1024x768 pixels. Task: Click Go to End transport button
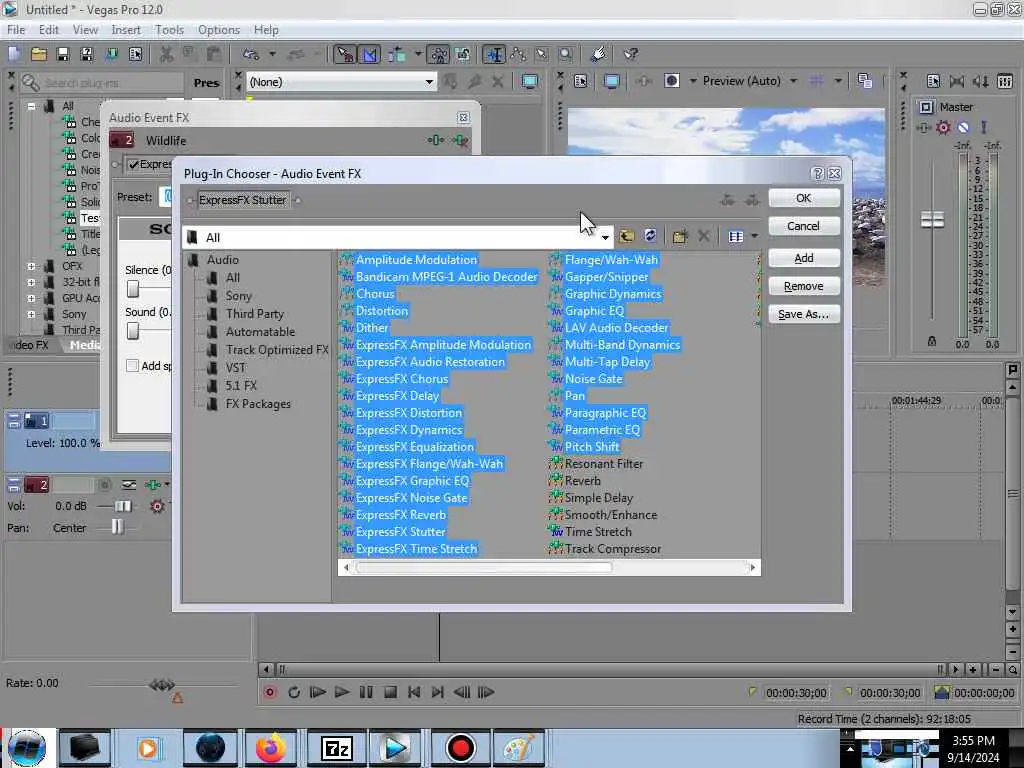[x=438, y=692]
